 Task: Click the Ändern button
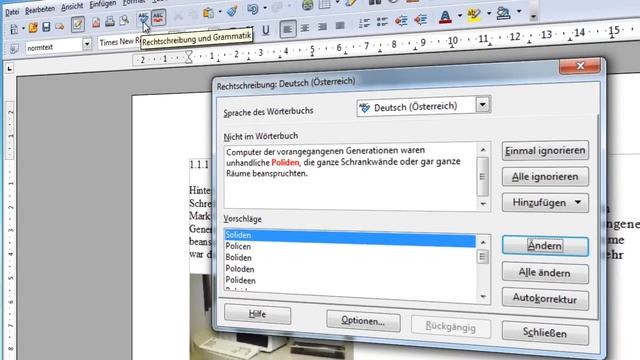545,246
